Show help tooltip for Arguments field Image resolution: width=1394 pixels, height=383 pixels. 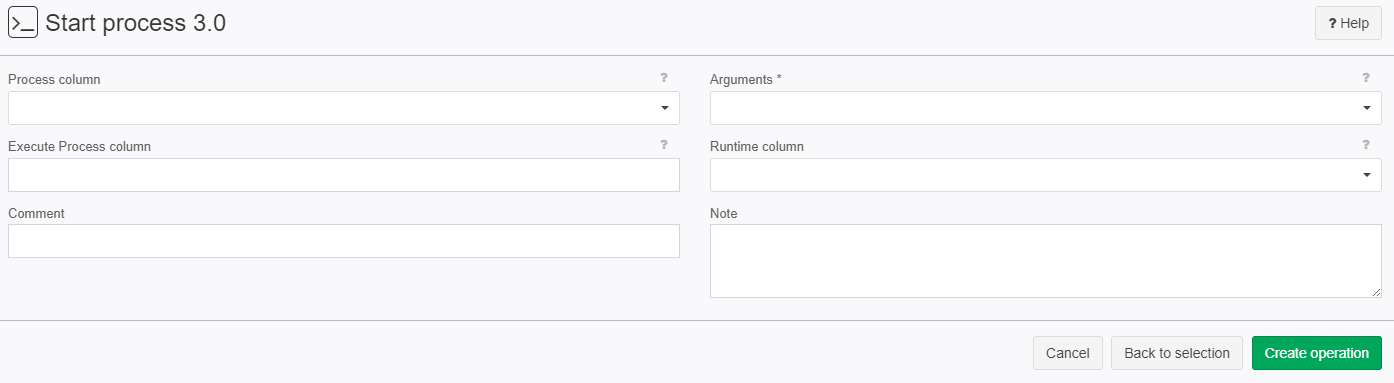click(1365, 78)
